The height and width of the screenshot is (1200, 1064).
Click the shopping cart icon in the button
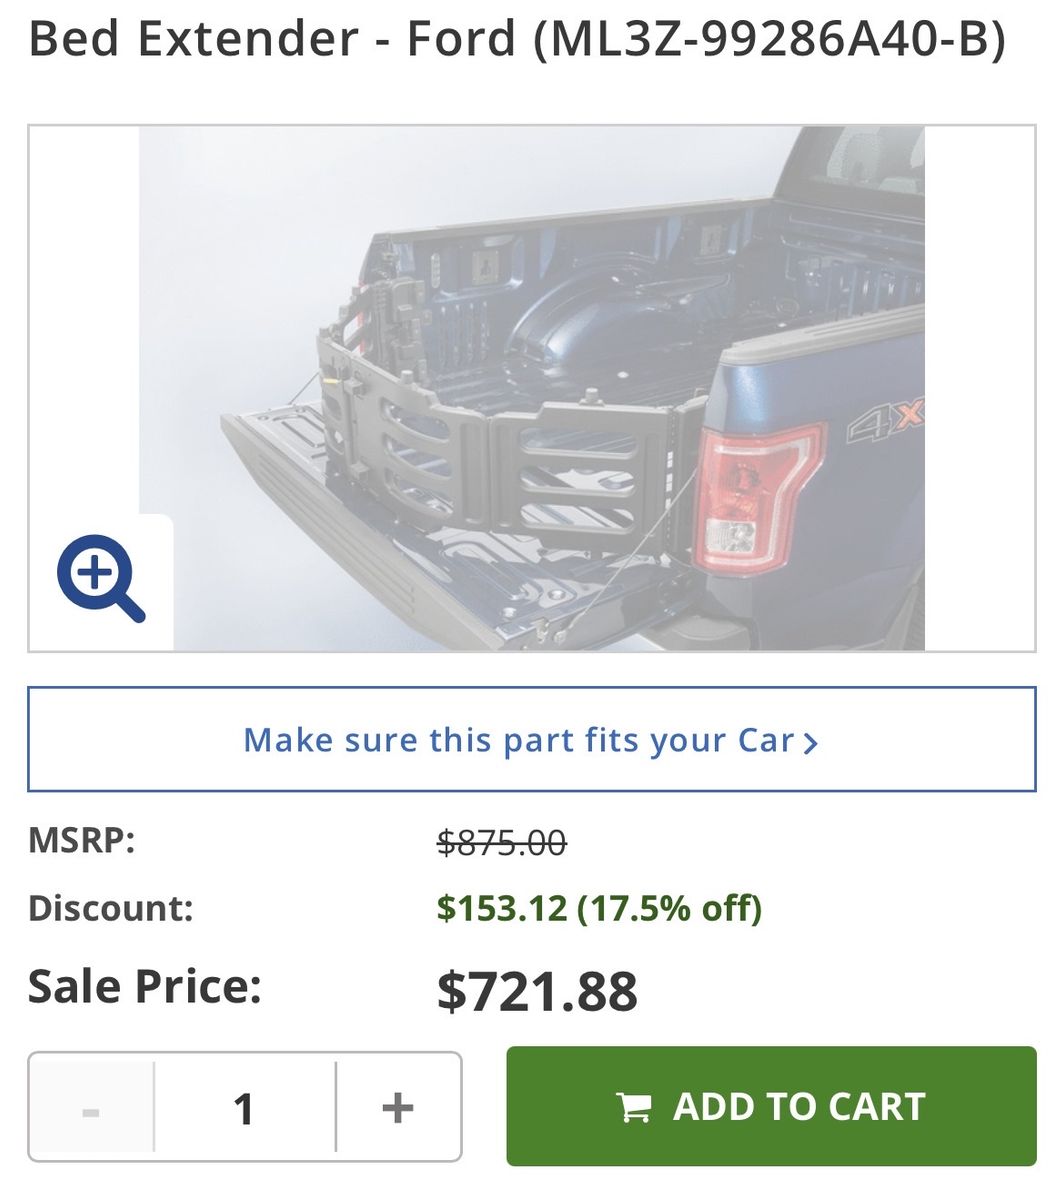pyautogui.click(x=633, y=1107)
